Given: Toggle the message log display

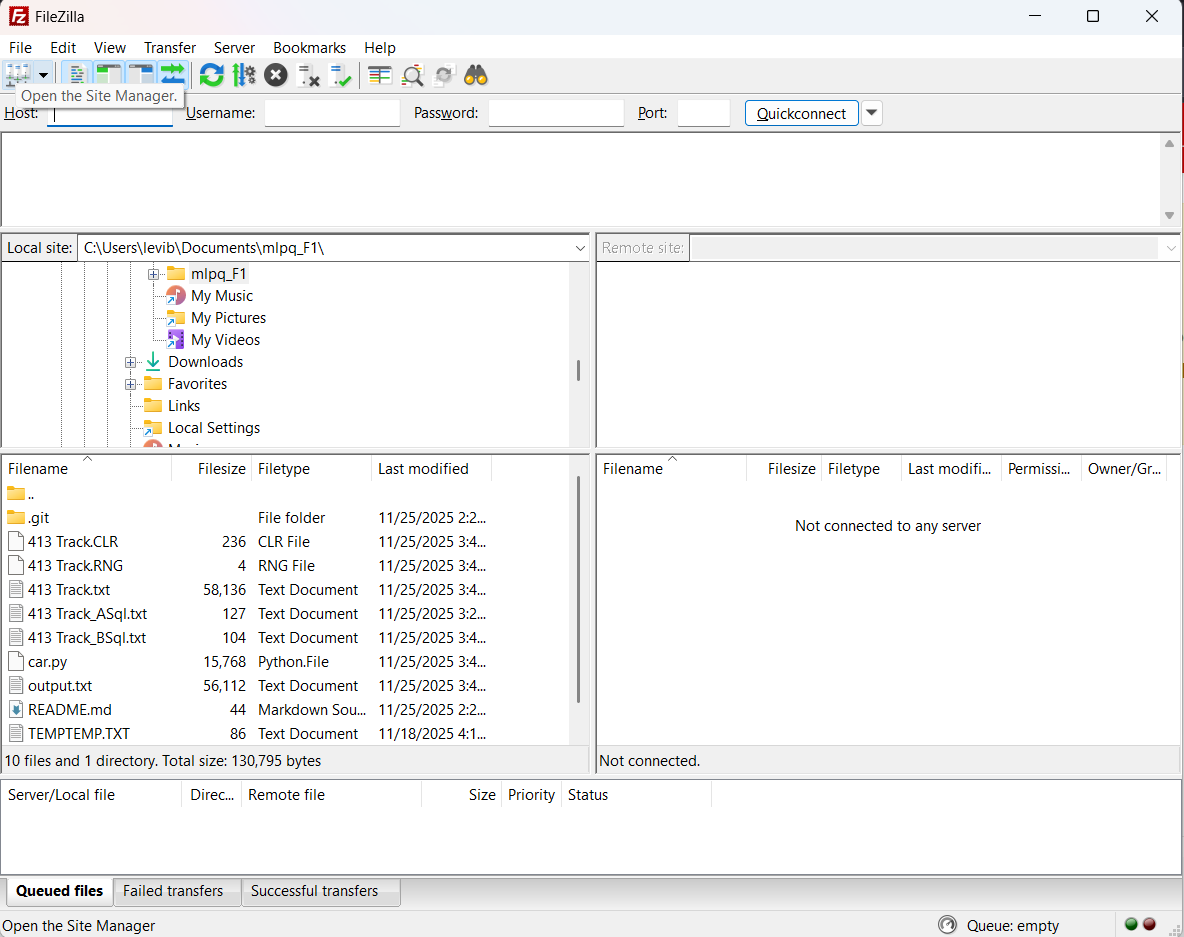Looking at the screenshot, I should pos(77,74).
